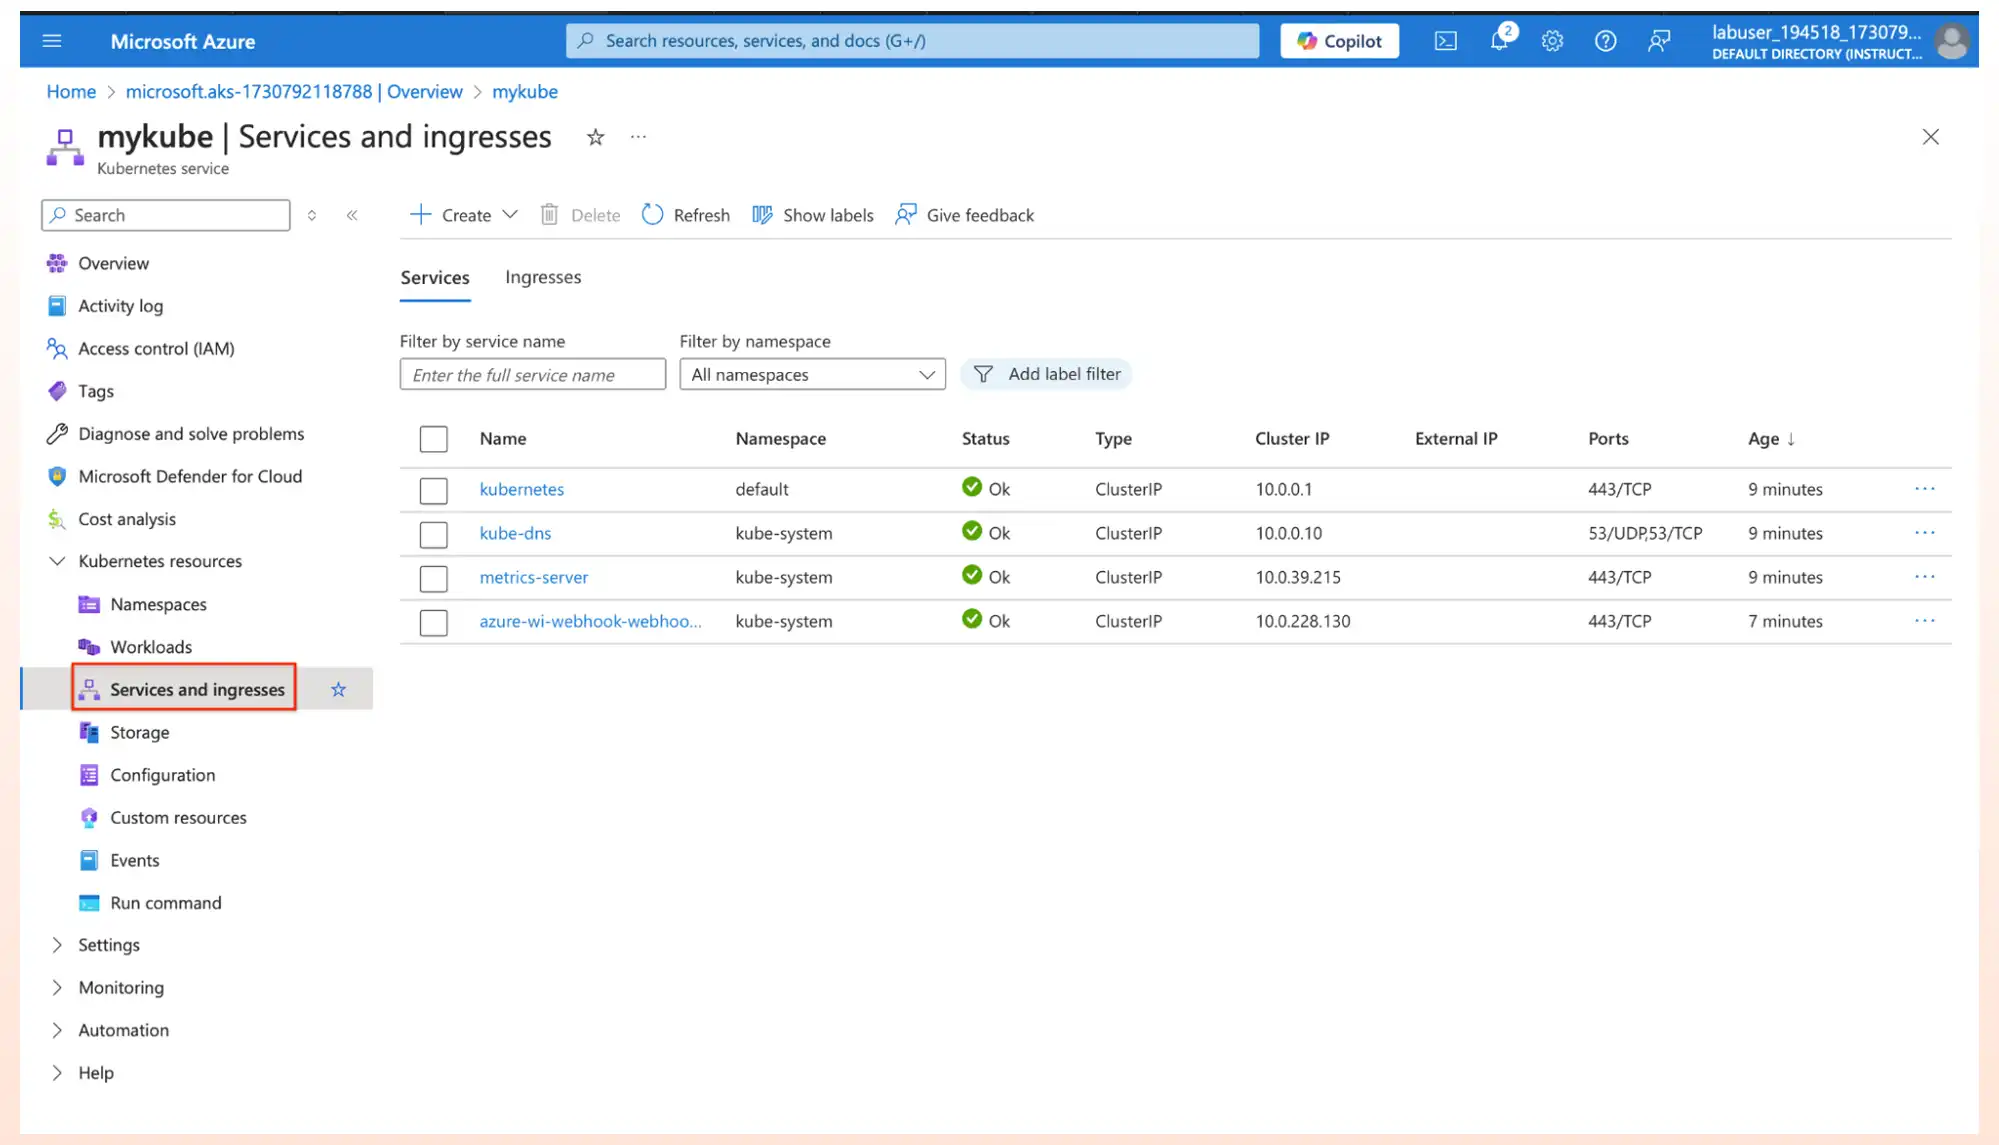Click the Storage icon

[x=89, y=732]
